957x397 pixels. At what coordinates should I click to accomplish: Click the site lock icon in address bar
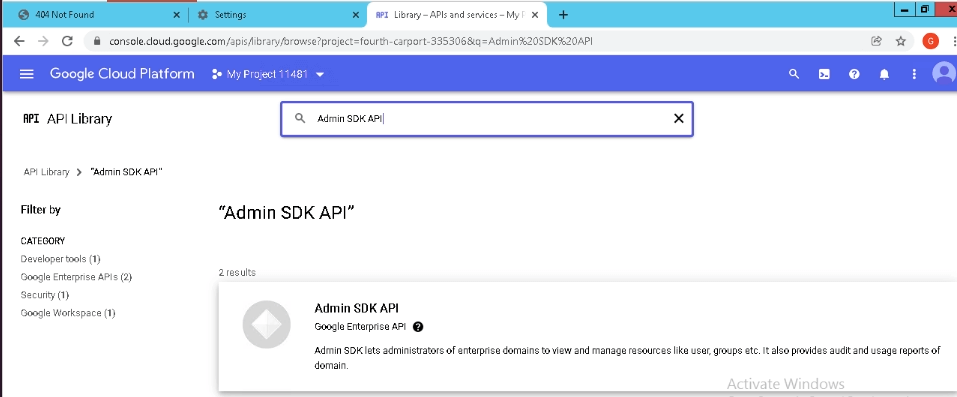click(x=96, y=42)
